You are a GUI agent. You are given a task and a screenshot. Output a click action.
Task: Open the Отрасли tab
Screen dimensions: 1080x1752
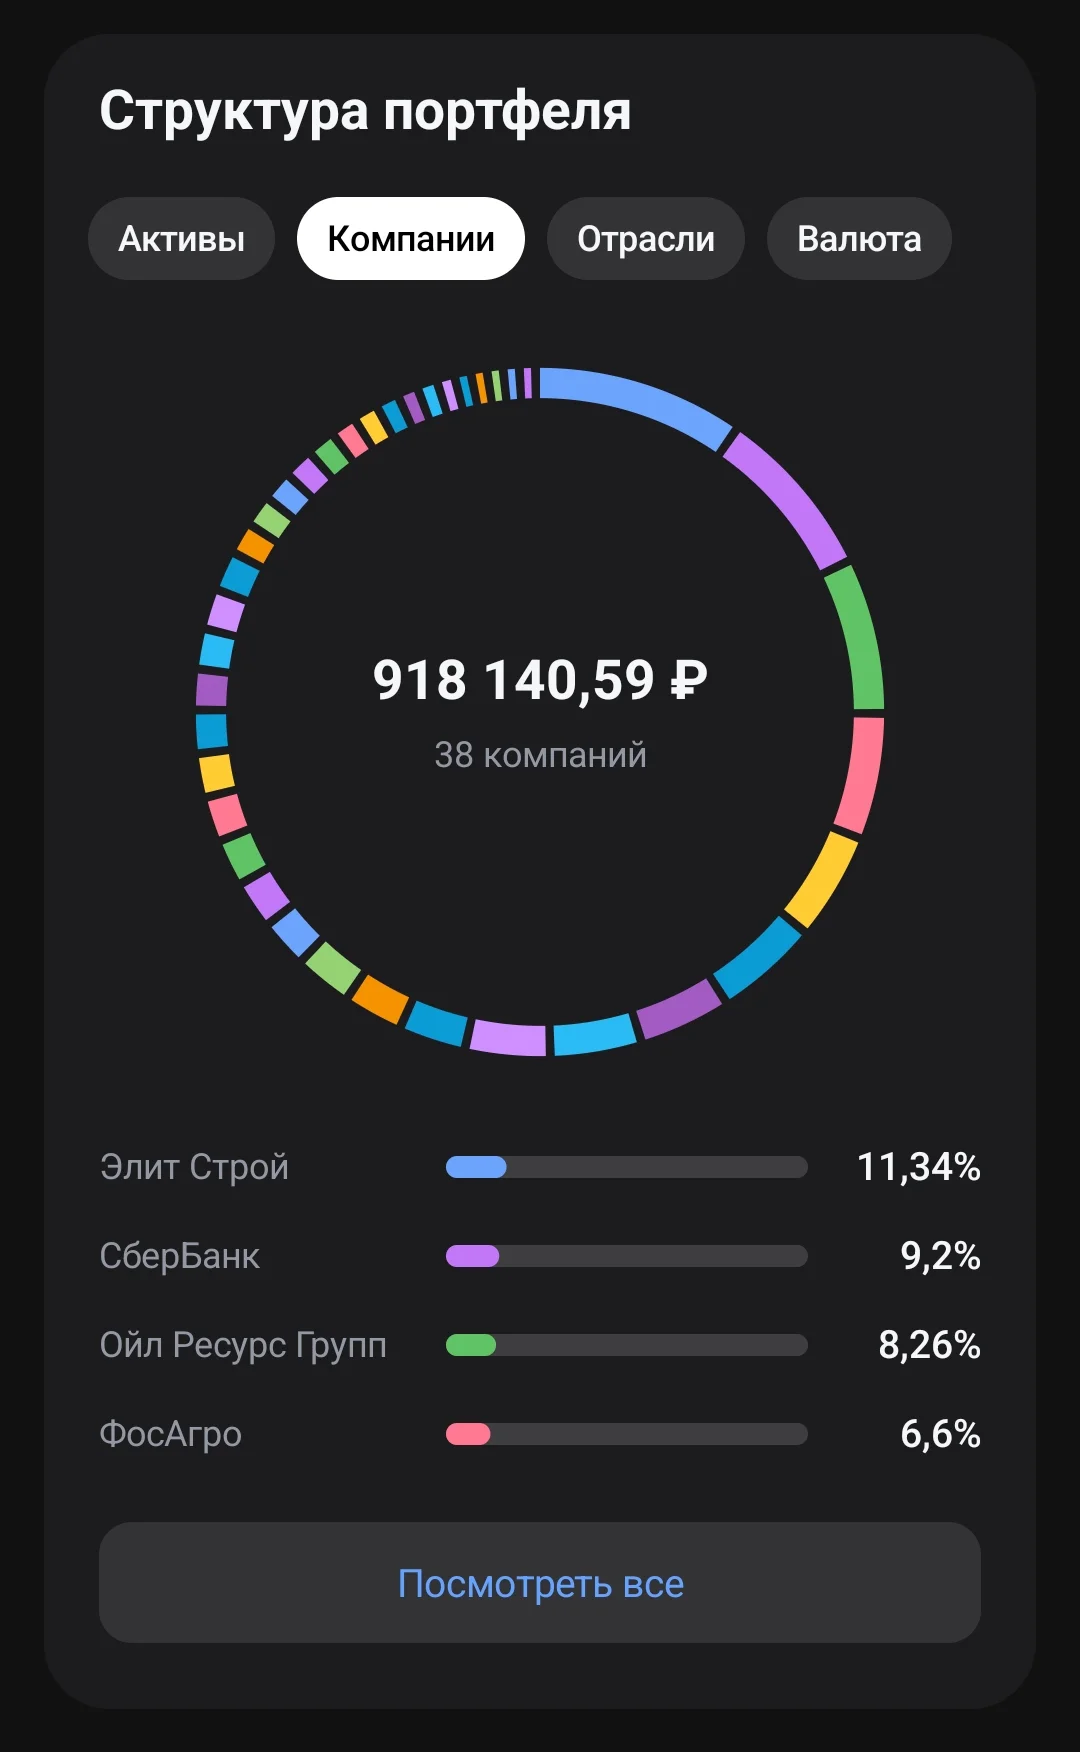tap(646, 239)
